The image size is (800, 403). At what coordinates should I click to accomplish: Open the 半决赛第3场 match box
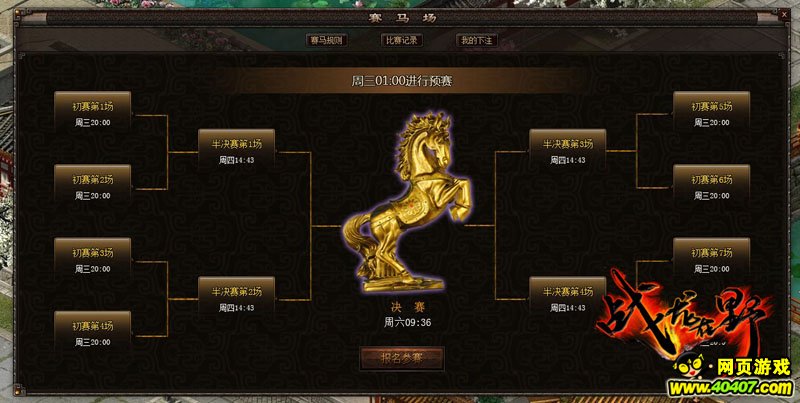pos(568,150)
